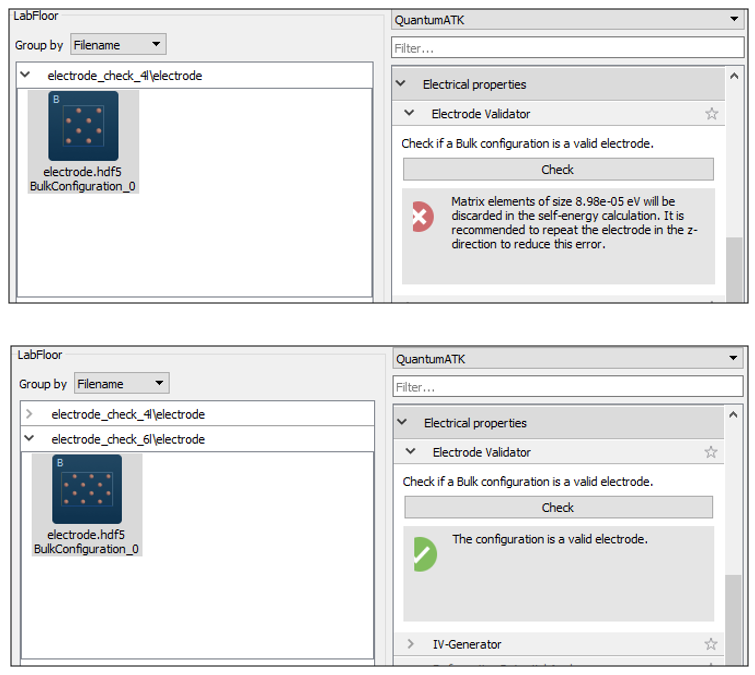Screen dimensions: 755x675
Task: Click the green valid checkmark icon
Action: pos(425,554)
